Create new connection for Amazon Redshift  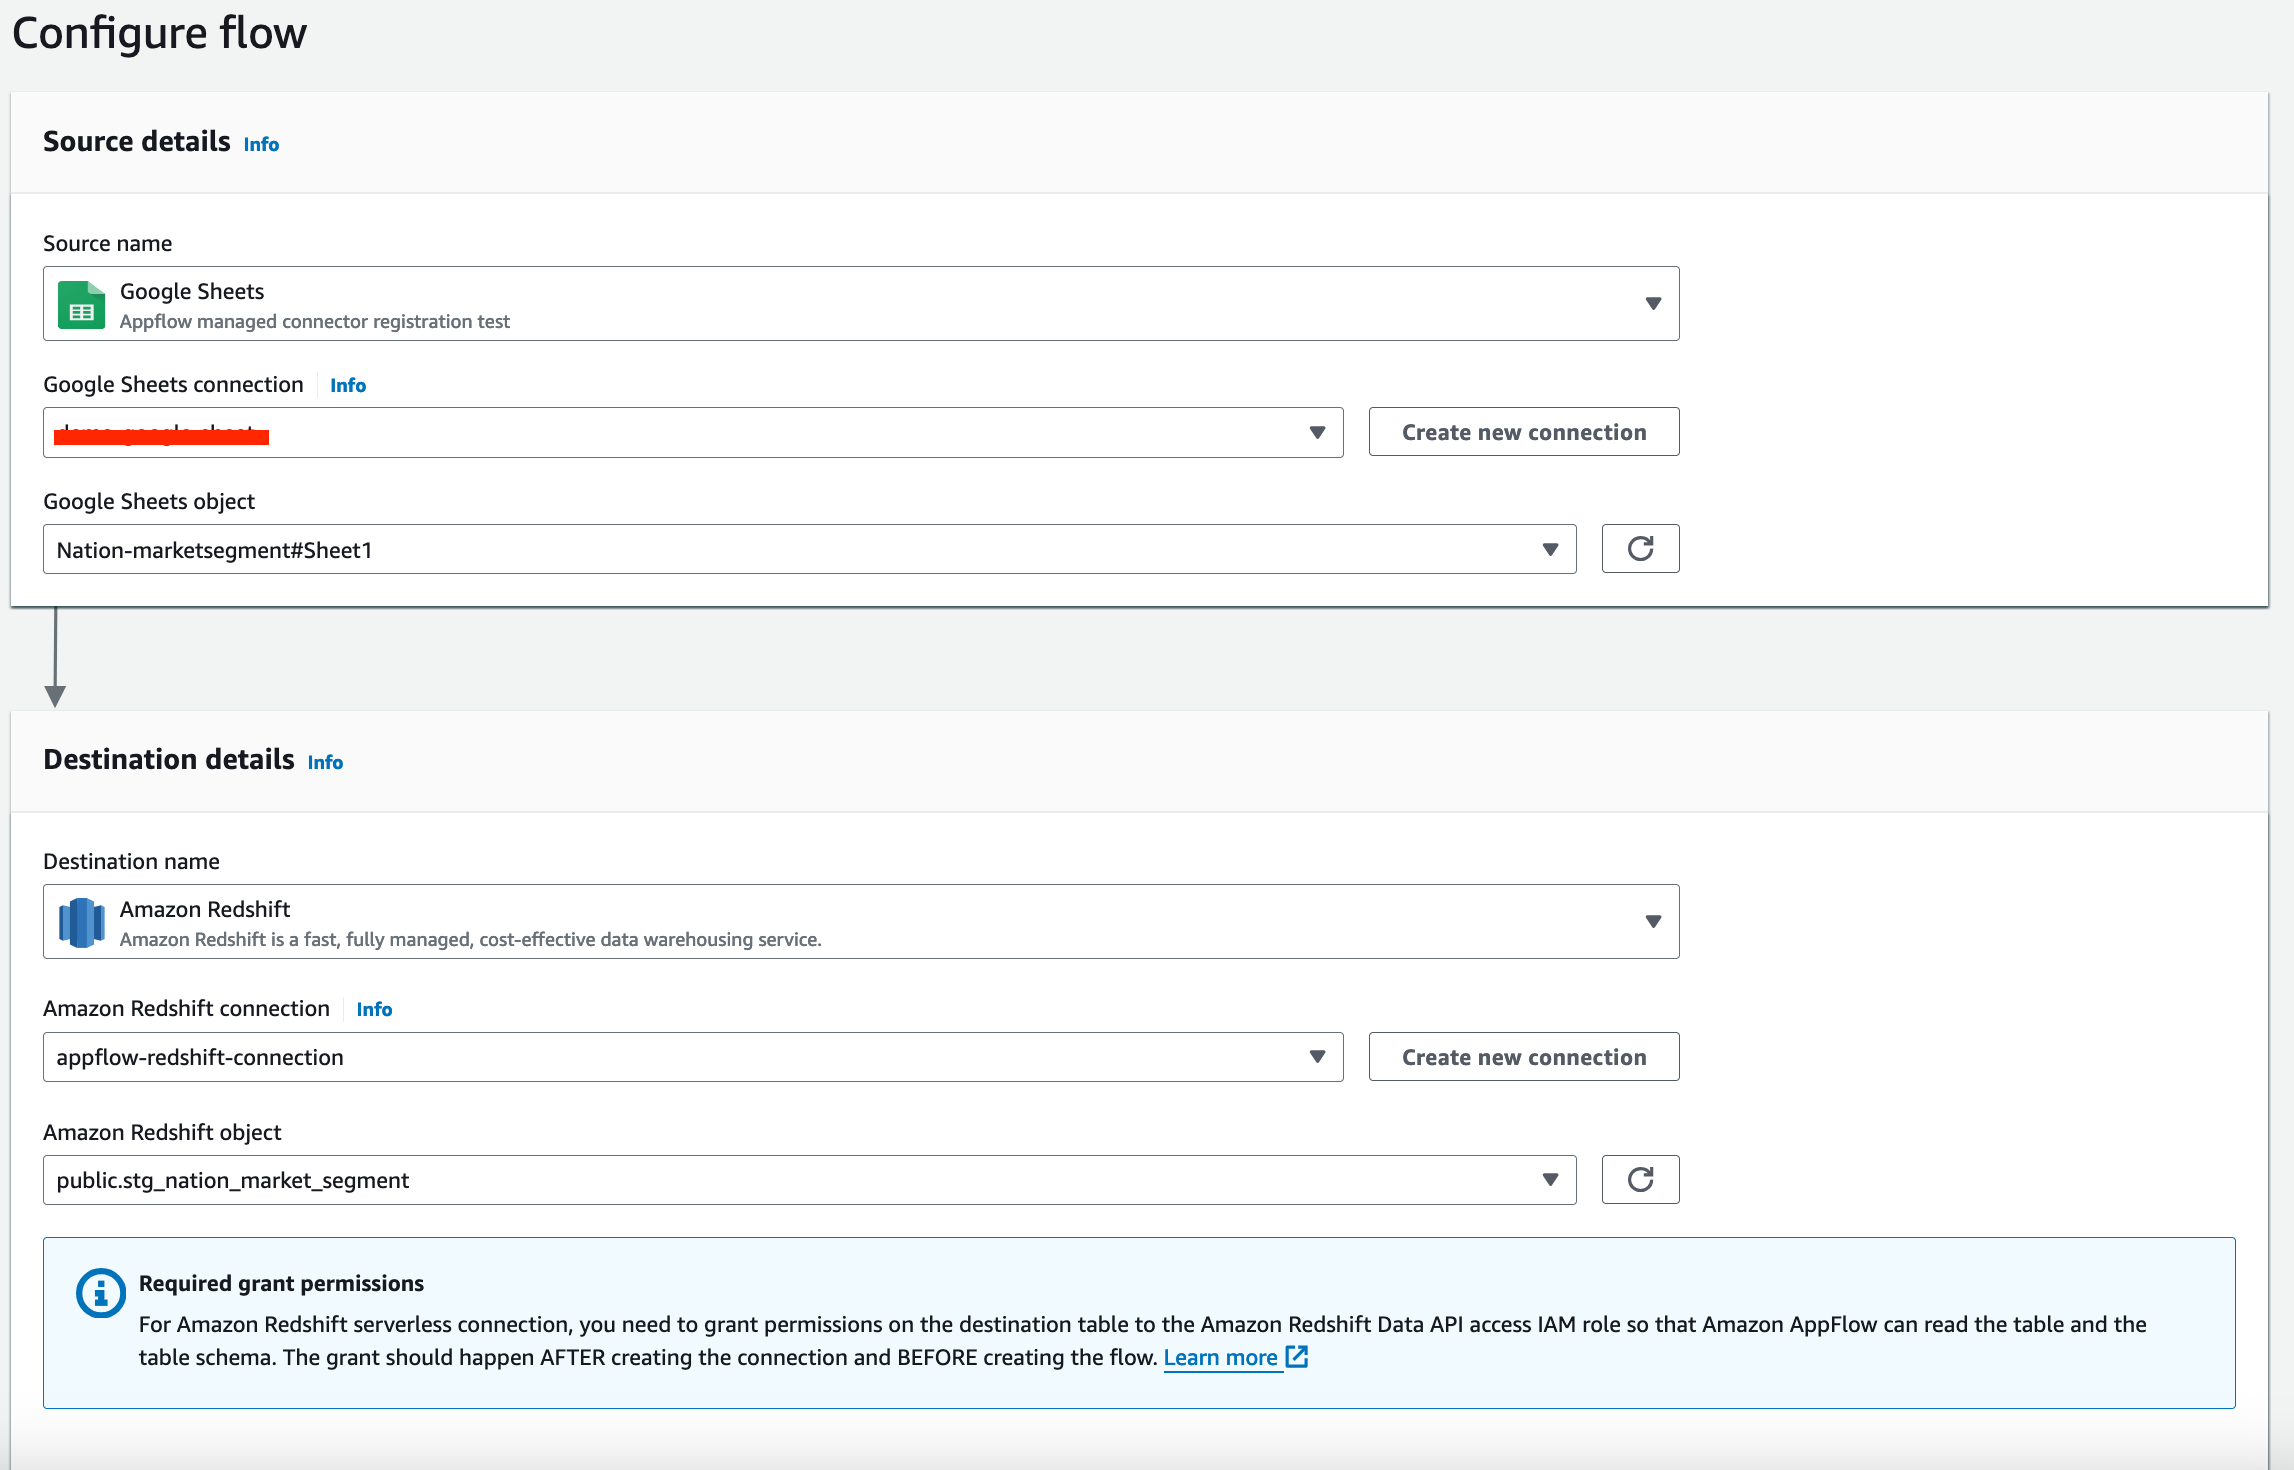tap(1523, 1057)
